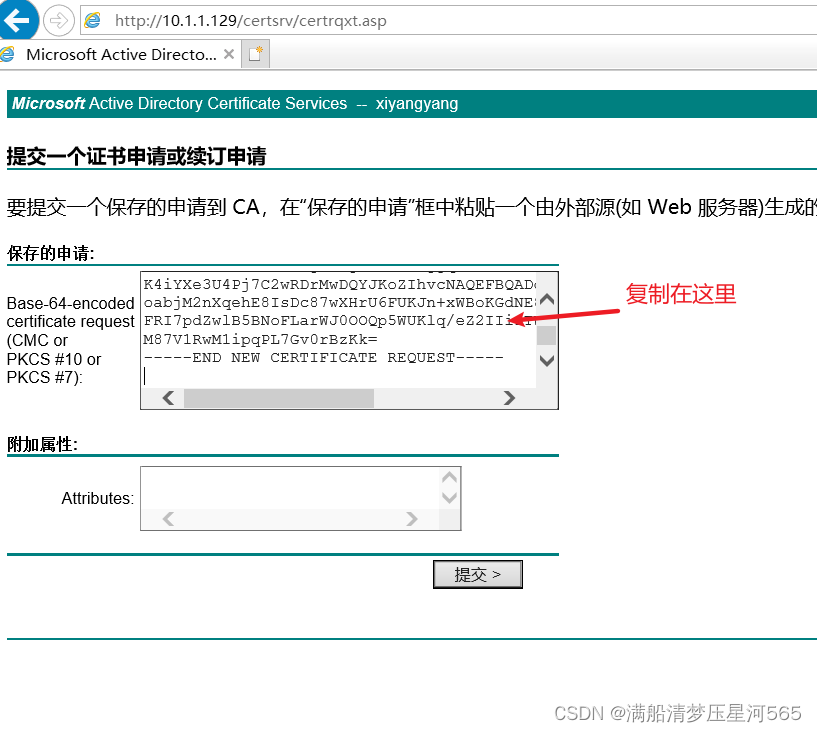
Task: Click right arrow of request box horizontal scrollbar
Action: pos(509,398)
